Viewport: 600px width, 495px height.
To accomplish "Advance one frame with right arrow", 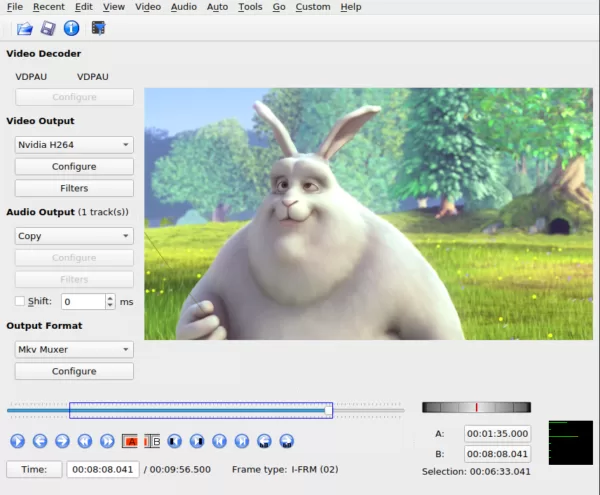I will [62, 441].
